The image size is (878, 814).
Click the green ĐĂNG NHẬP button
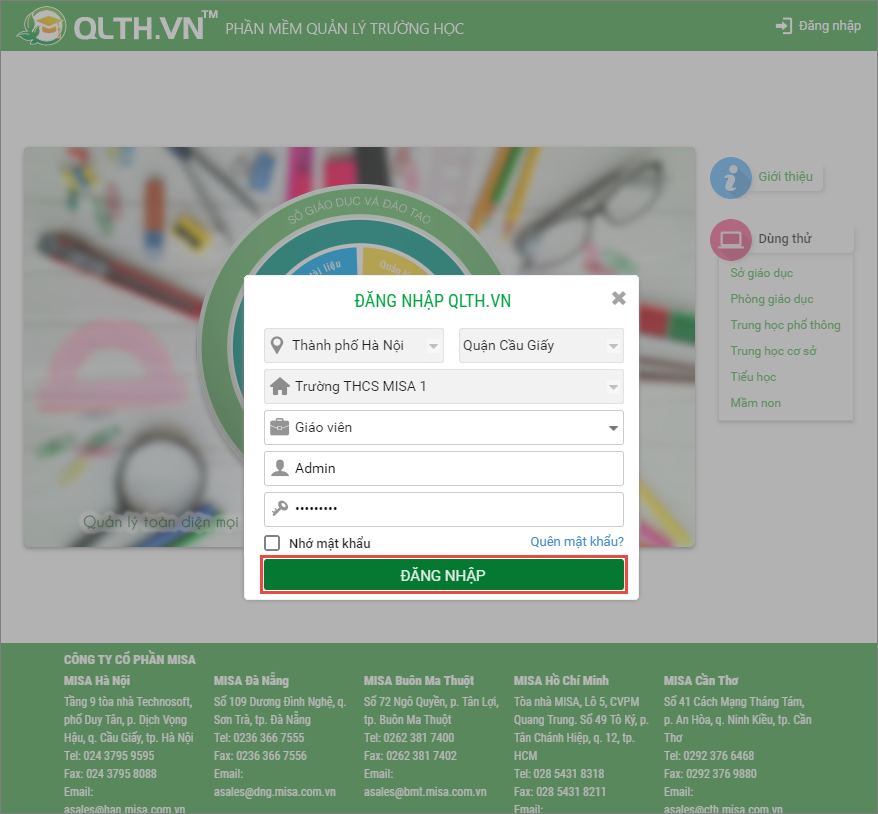pyautogui.click(x=443, y=575)
